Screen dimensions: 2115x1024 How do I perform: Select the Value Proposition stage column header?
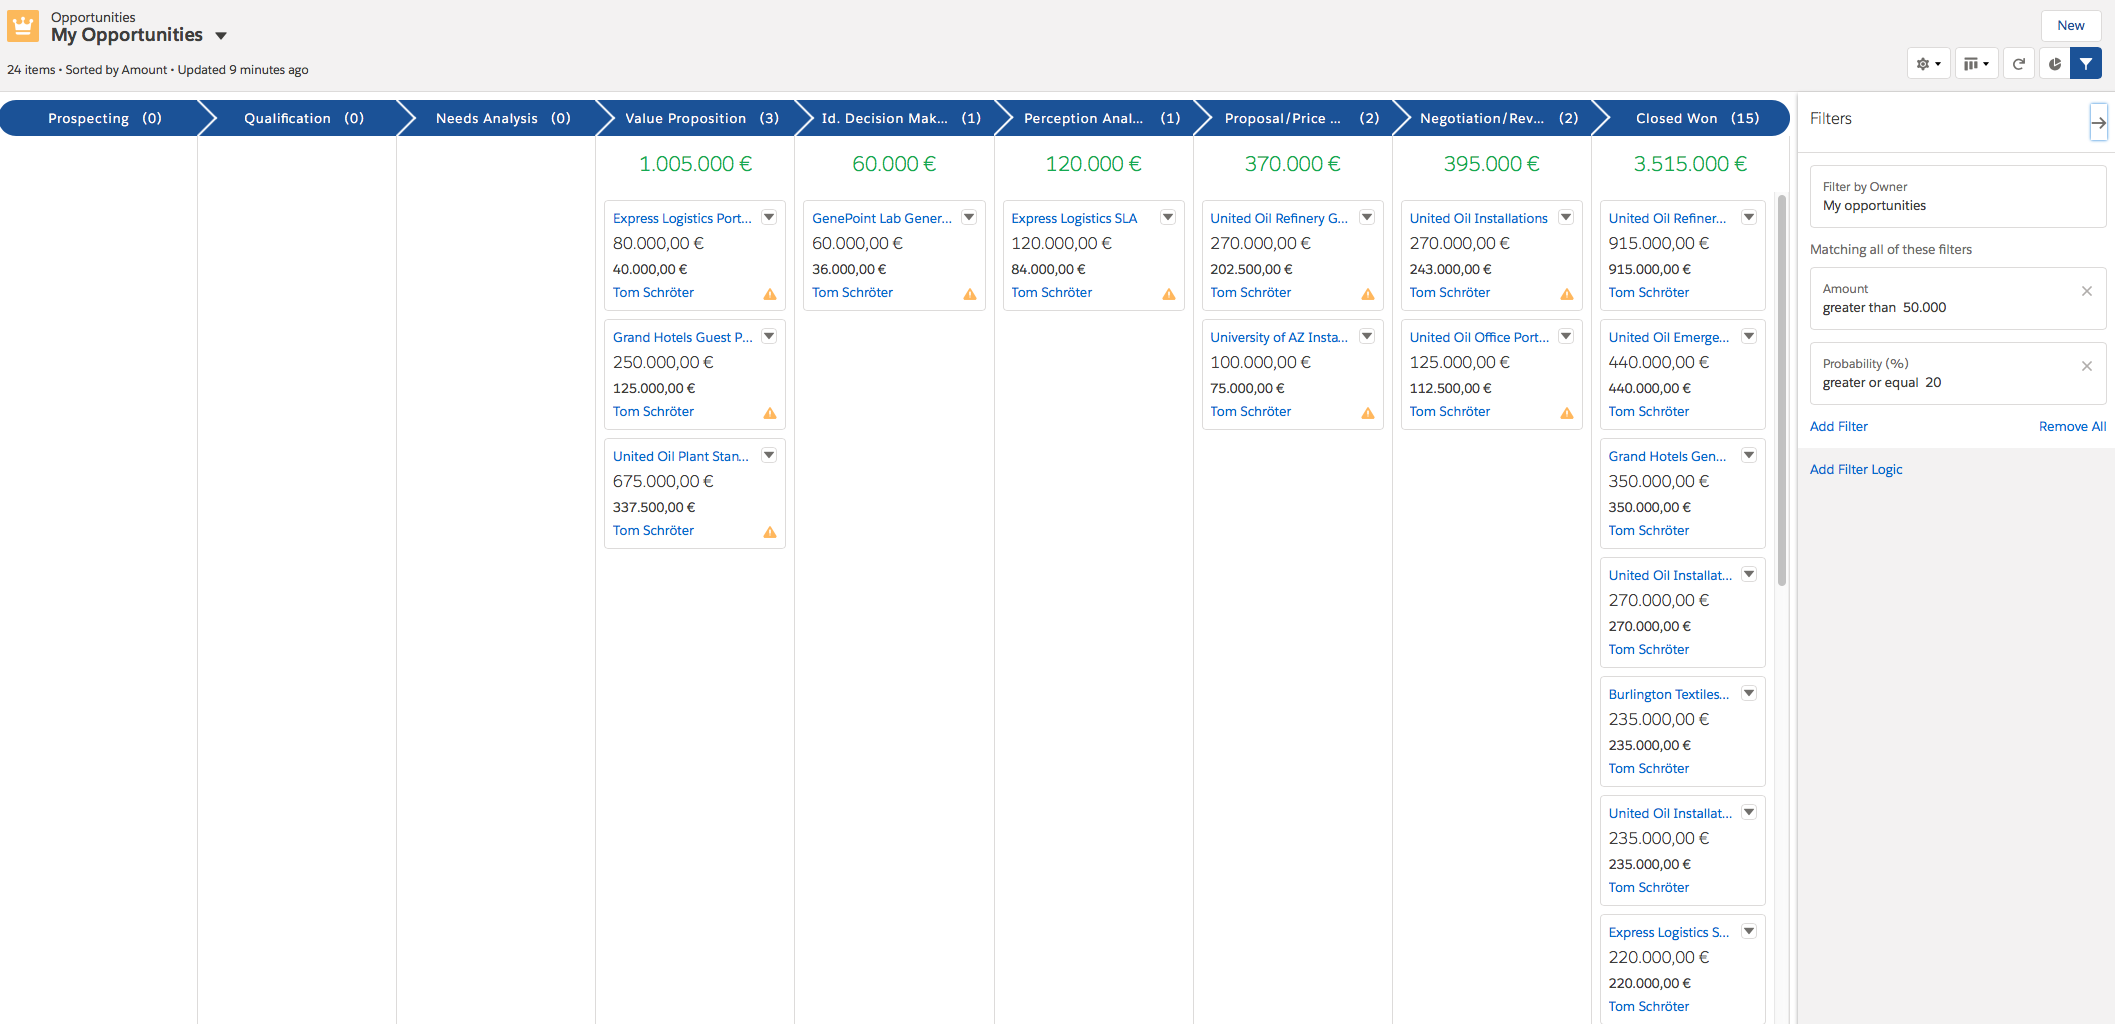pos(702,118)
